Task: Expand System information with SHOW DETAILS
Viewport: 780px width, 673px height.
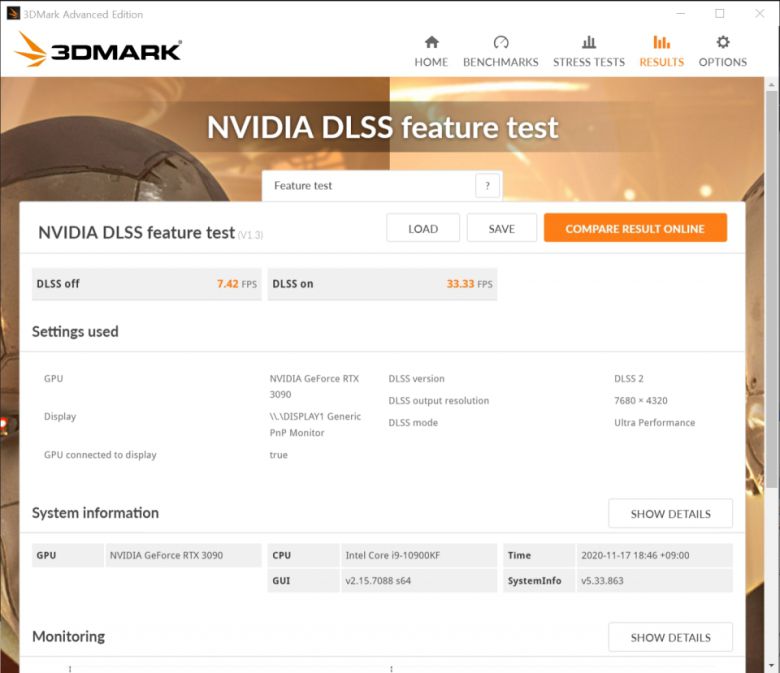Action: [670, 514]
